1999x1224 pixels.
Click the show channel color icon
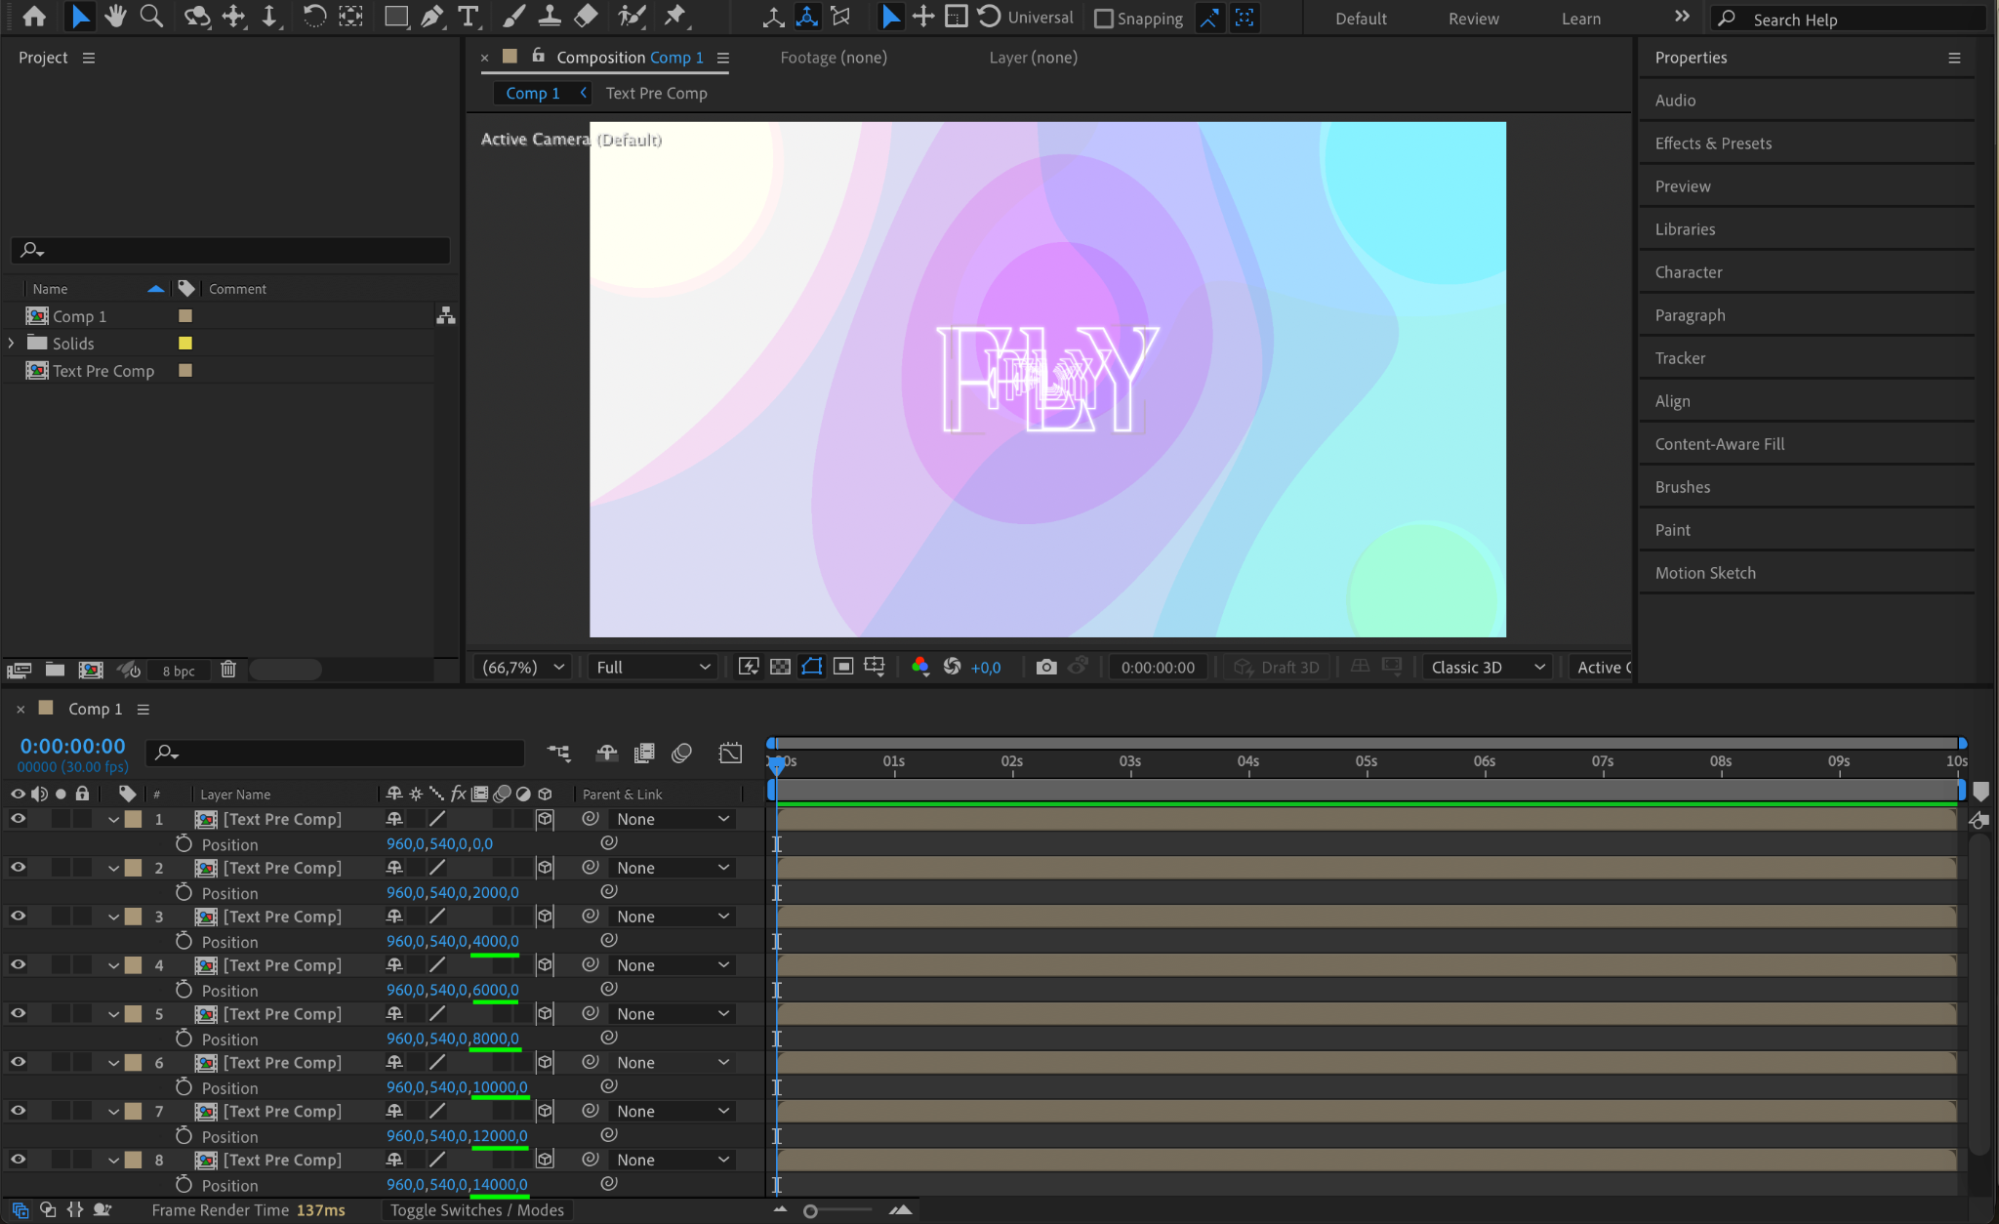(920, 667)
